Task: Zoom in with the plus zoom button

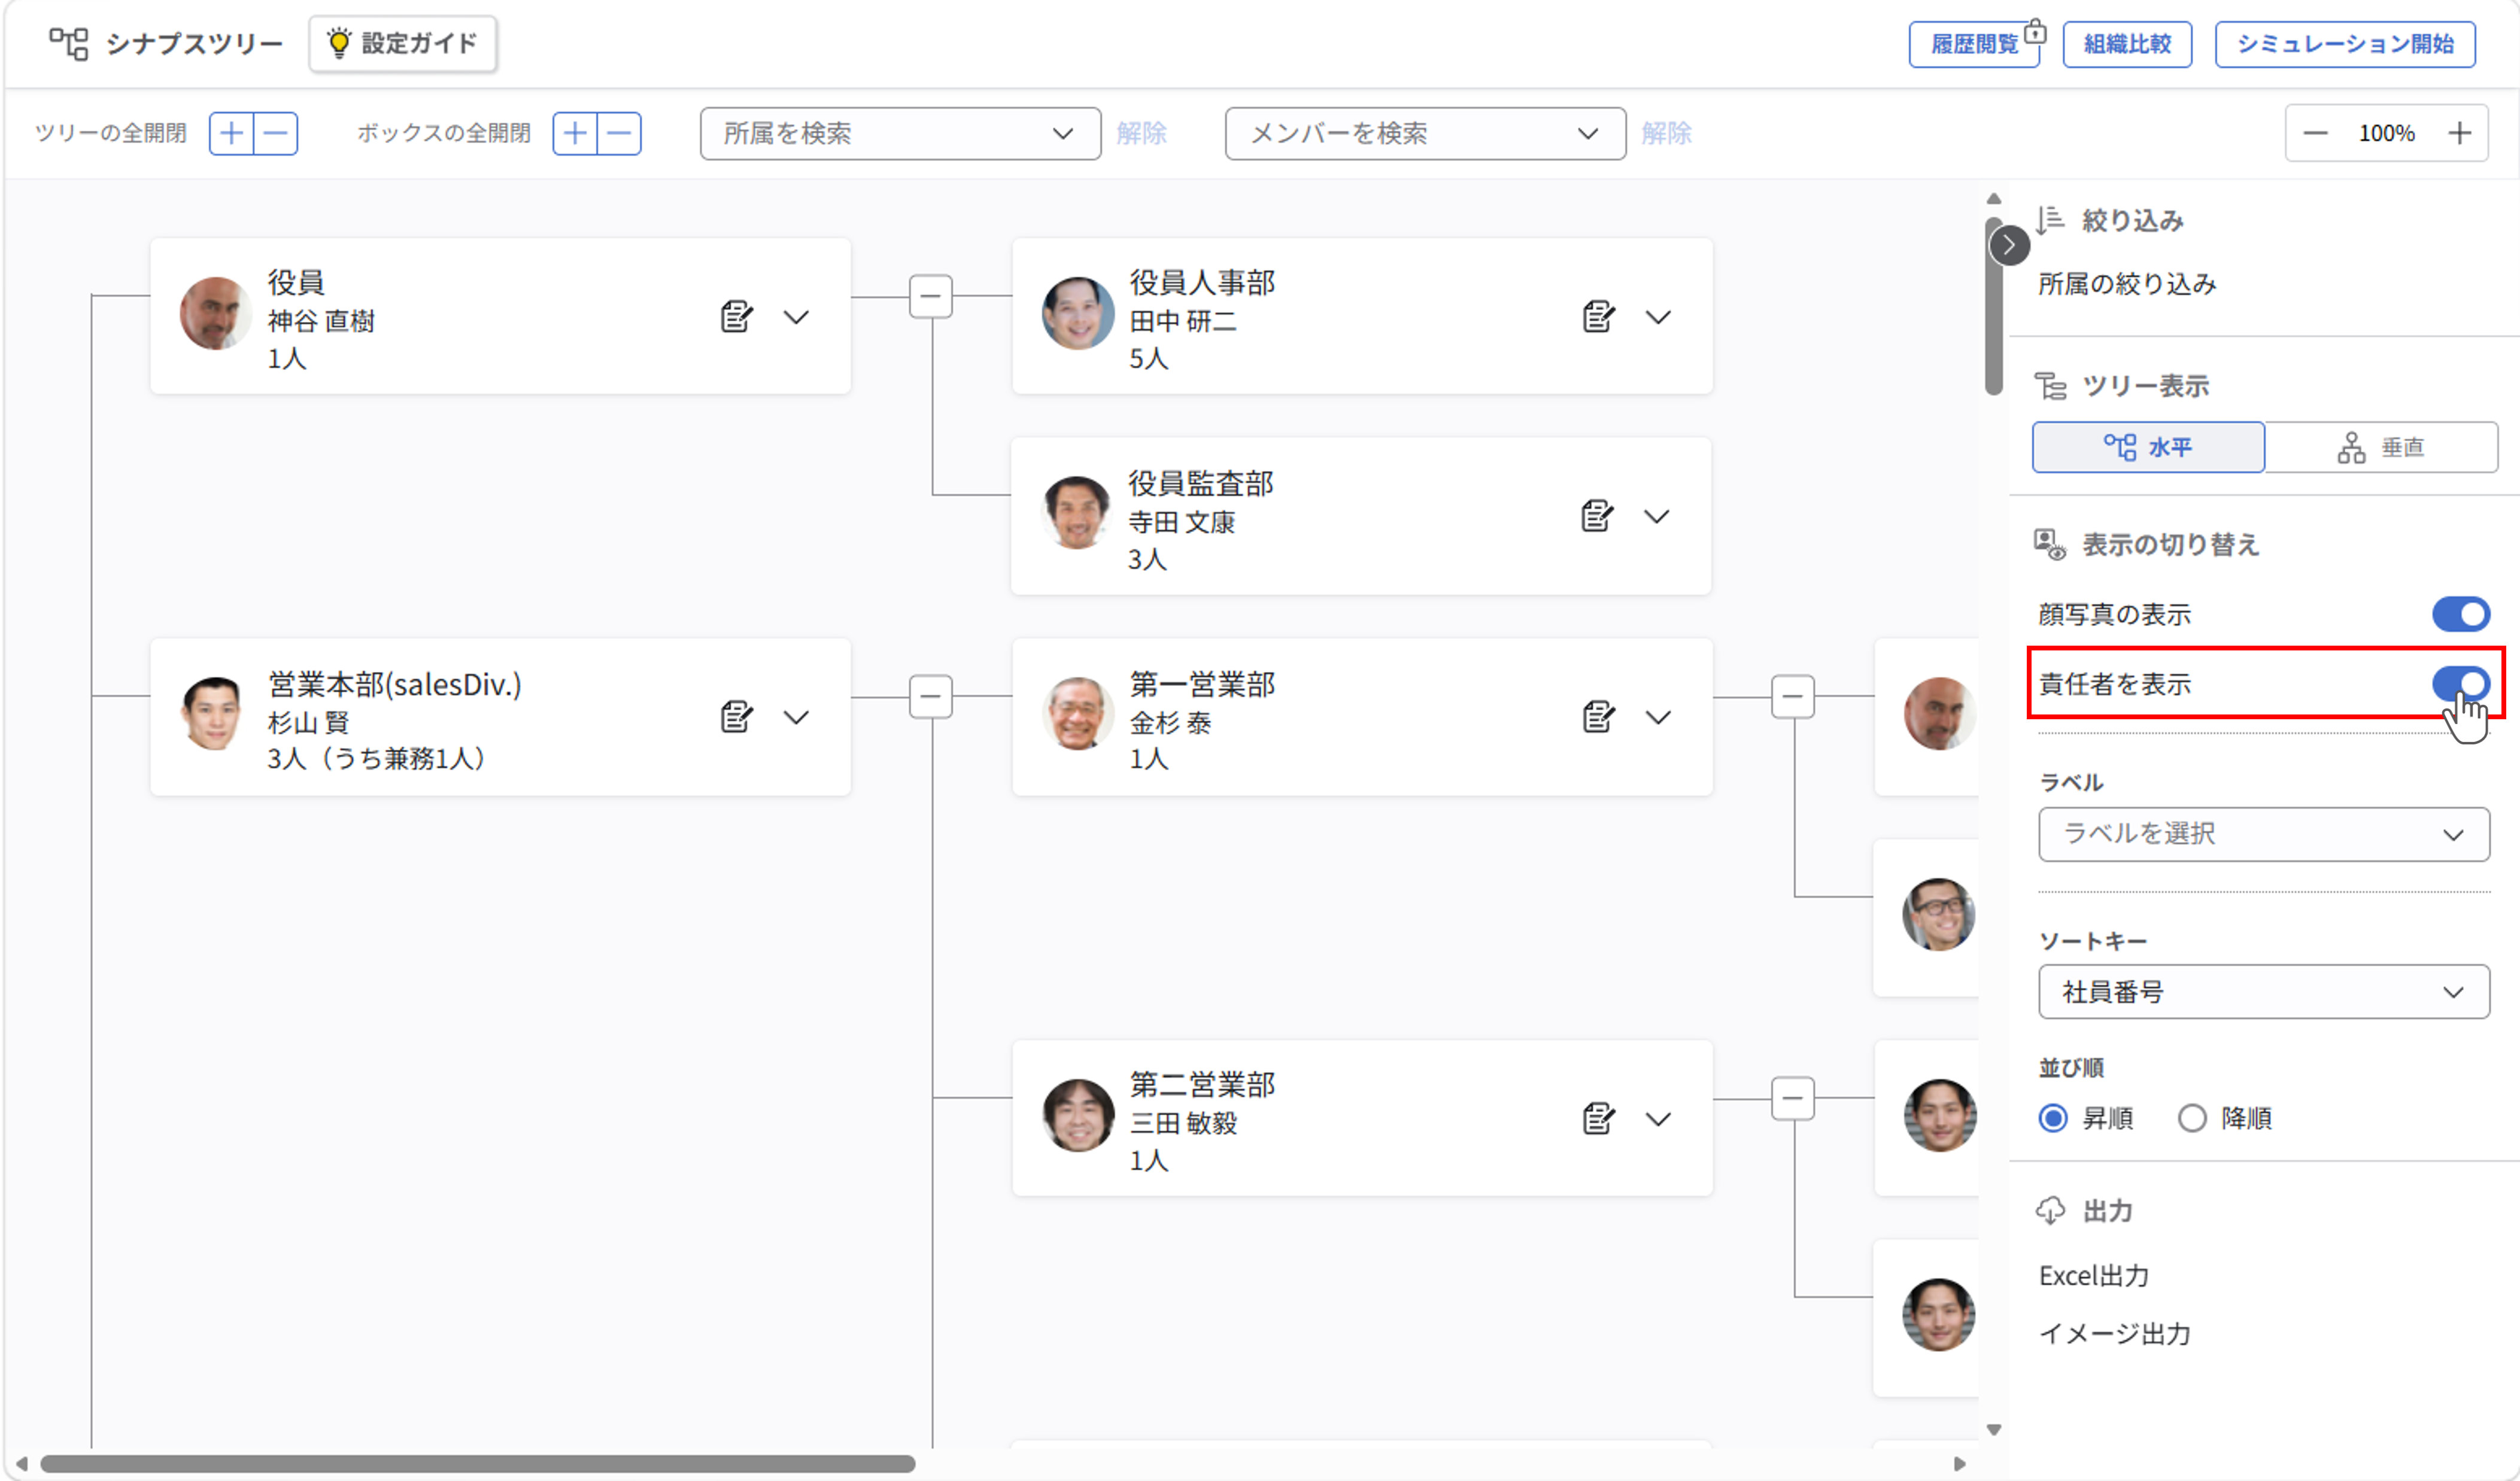Action: click(2460, 133)
